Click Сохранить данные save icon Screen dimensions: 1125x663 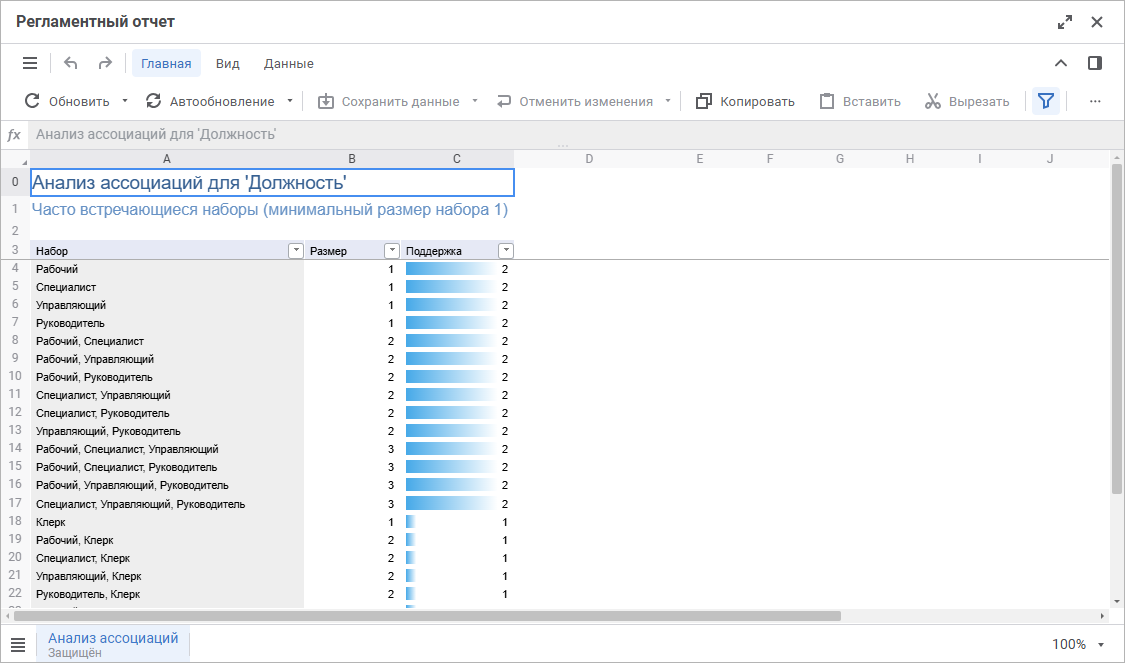coord(326,101)
